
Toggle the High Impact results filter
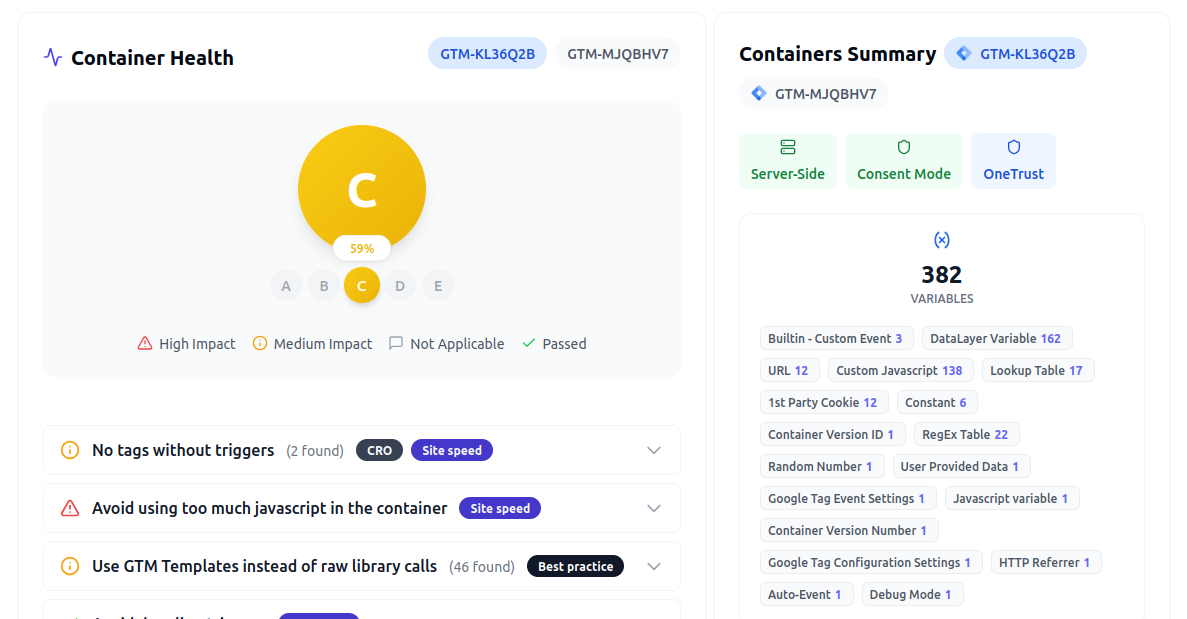click(x=186, y=343)
